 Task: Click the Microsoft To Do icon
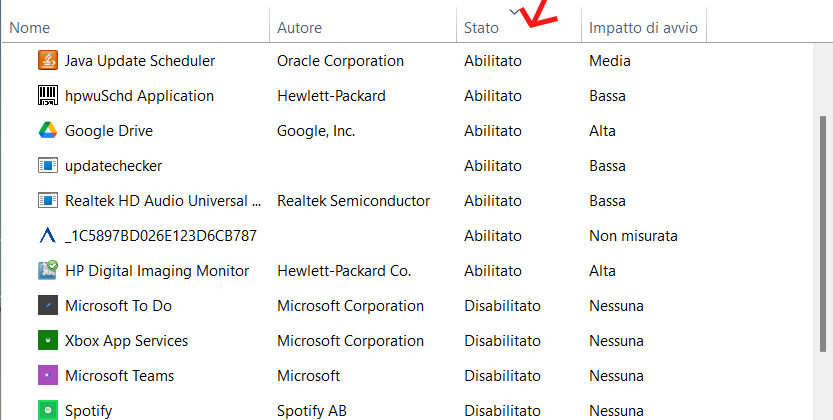tap(47, 306)
